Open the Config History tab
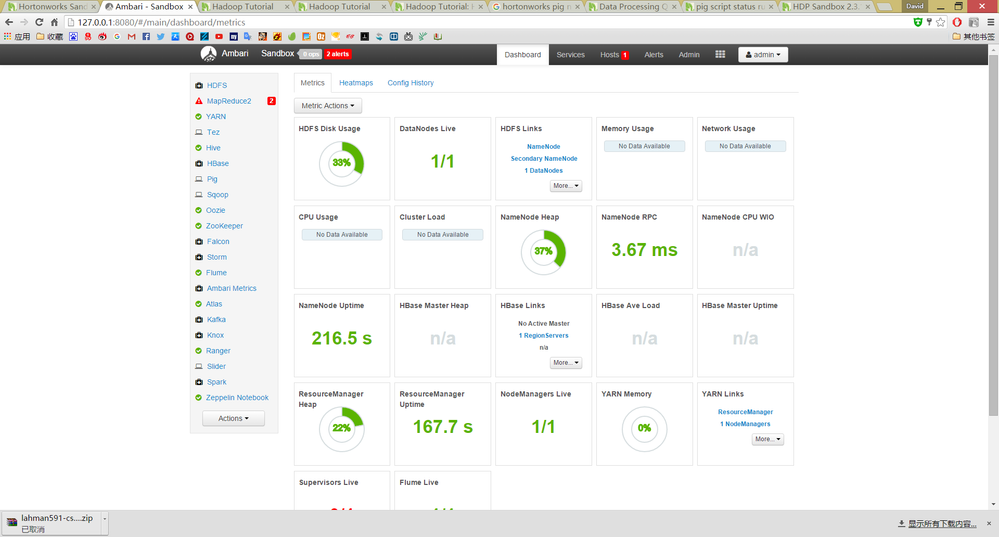 [x=410, y=83]
